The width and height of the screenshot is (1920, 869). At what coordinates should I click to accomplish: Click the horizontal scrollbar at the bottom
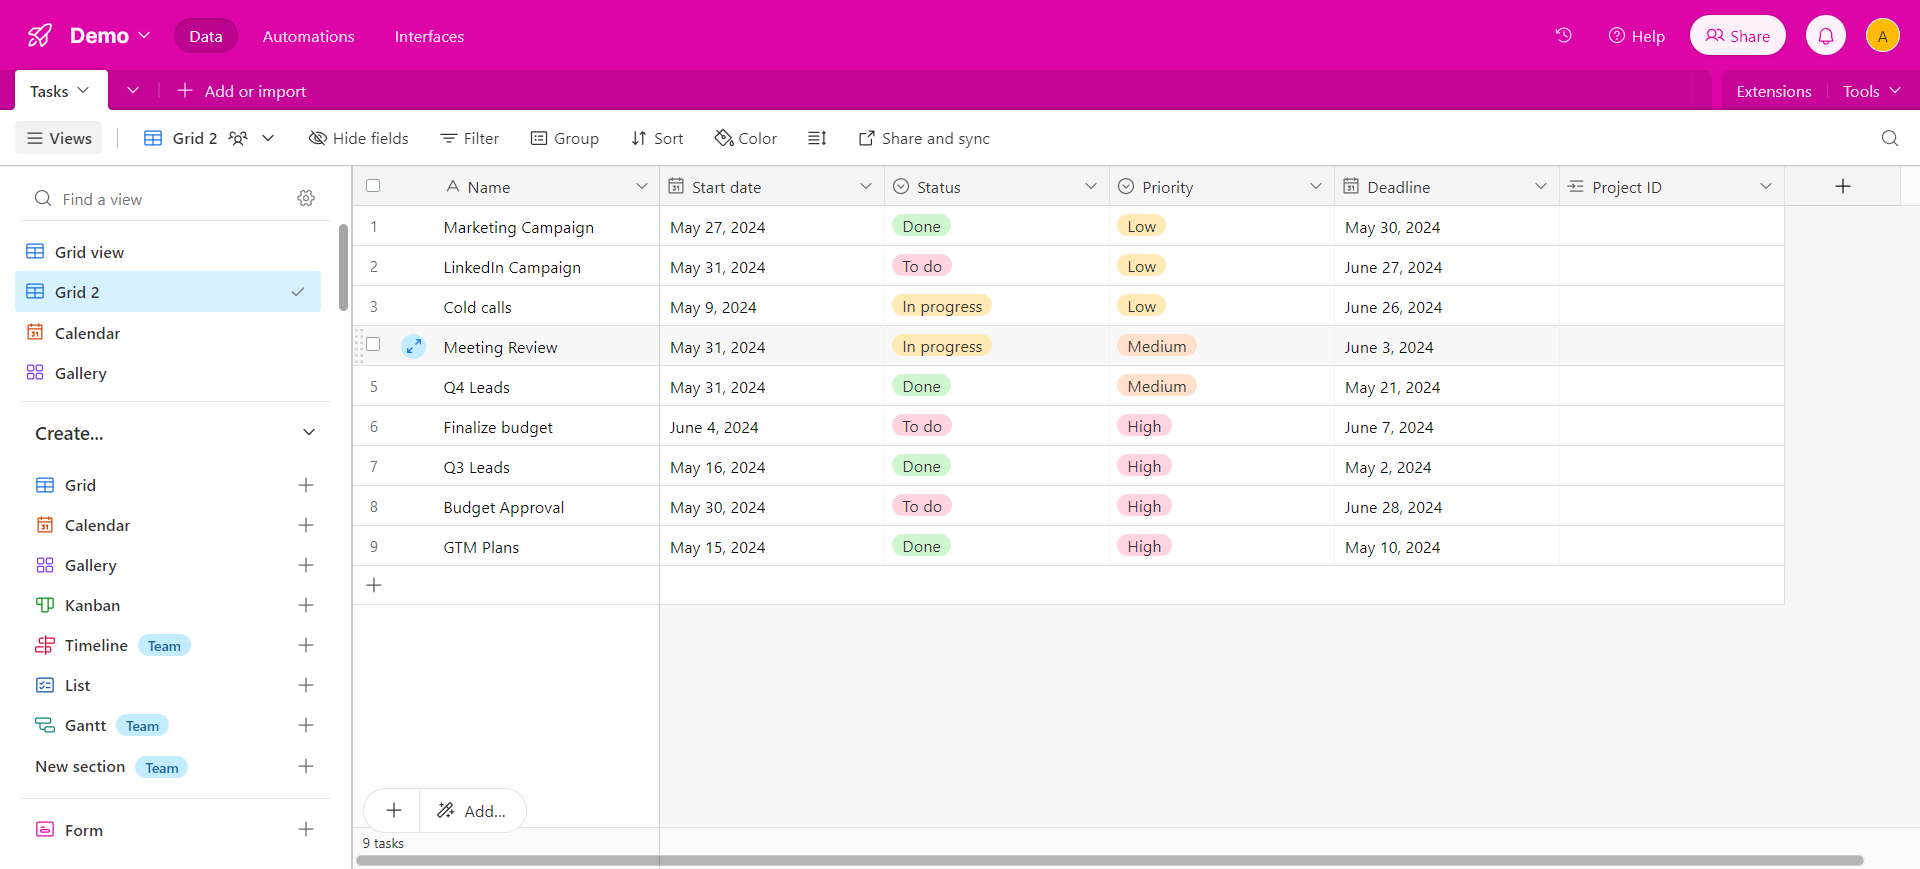[x=1110, y=860]
